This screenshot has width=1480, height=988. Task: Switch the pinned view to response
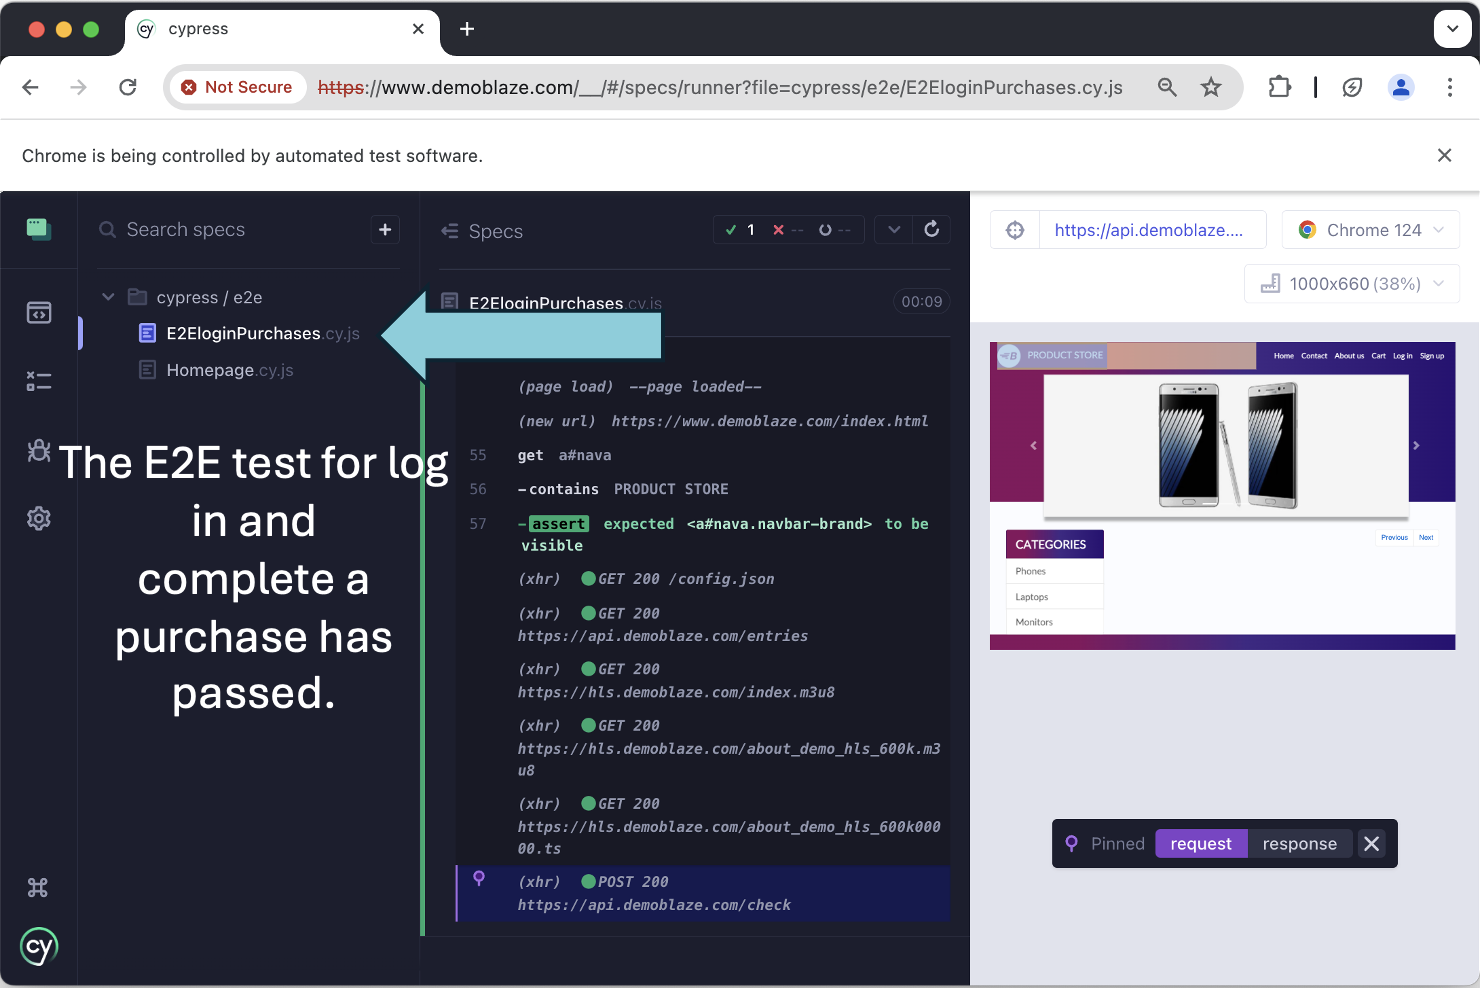tap(1300, 843)
